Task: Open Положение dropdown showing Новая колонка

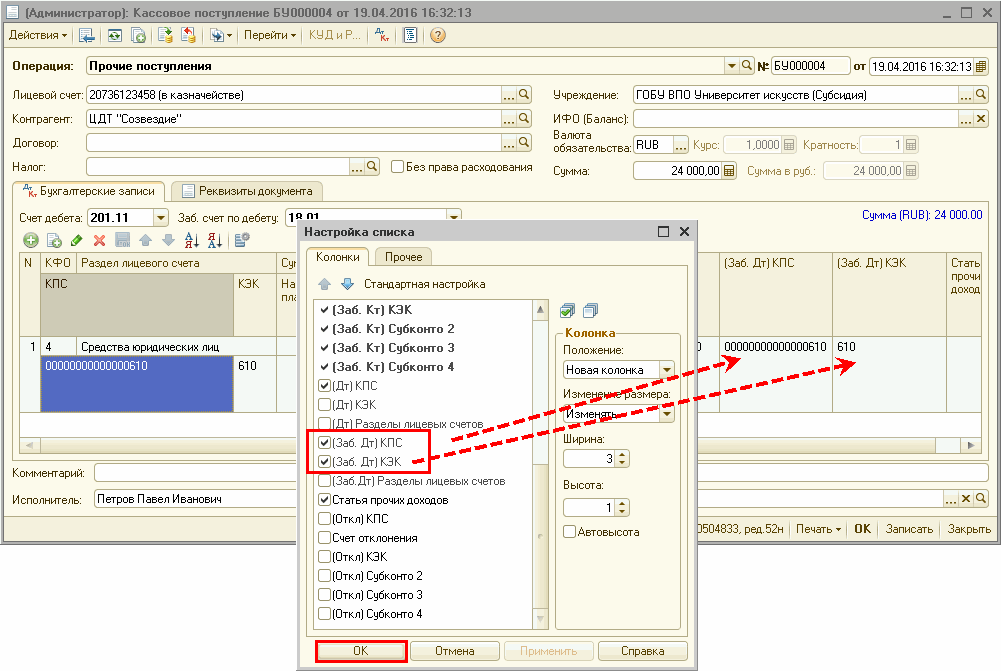Action: point(667,370)
